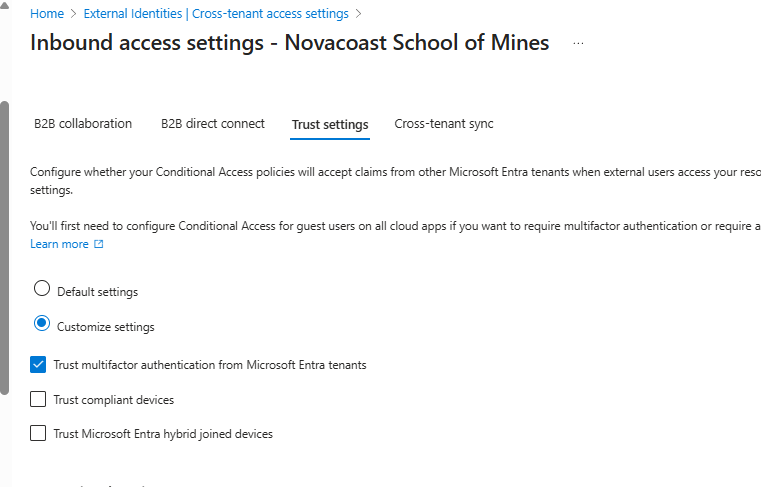
Task: Open External Identities Cross-tenant access settings breadcrumb
Action: (216, 14)
